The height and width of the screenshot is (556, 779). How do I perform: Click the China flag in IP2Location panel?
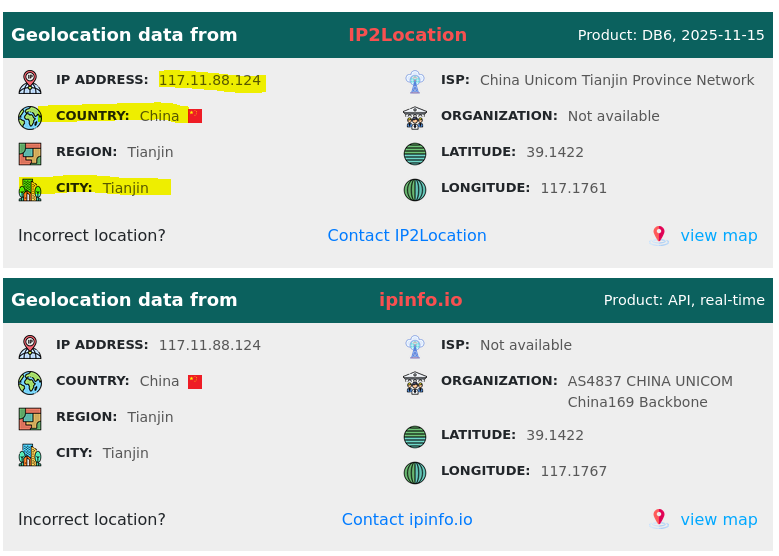point(195,116)
